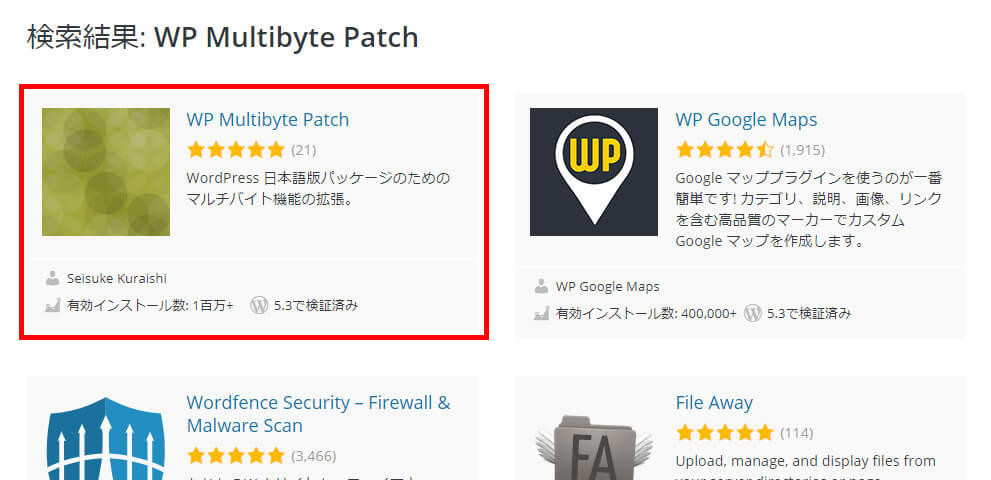Viewport: 991px width, 480px height.
Task: Click the 検索結果: WP Multibyte Patch heading
Action: point(222,37)
